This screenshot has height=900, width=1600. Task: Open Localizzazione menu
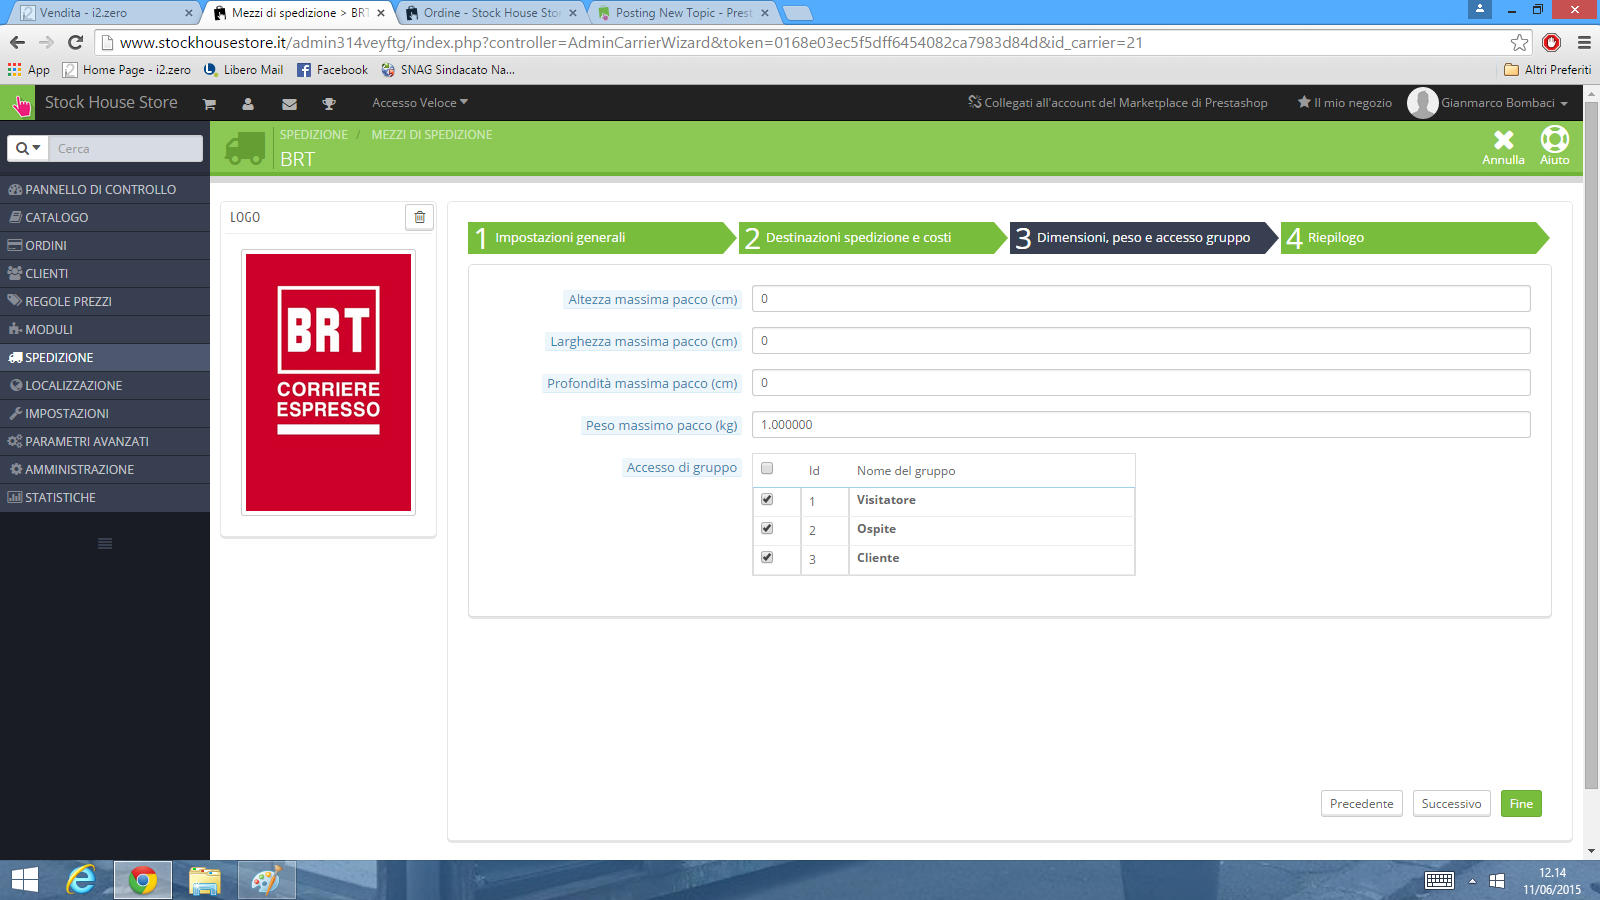pyautogui.click(x=105, y=385)
